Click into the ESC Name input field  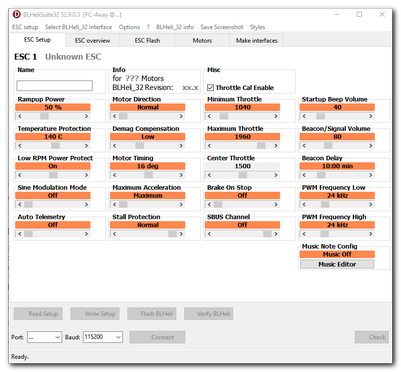coord(55,86)
